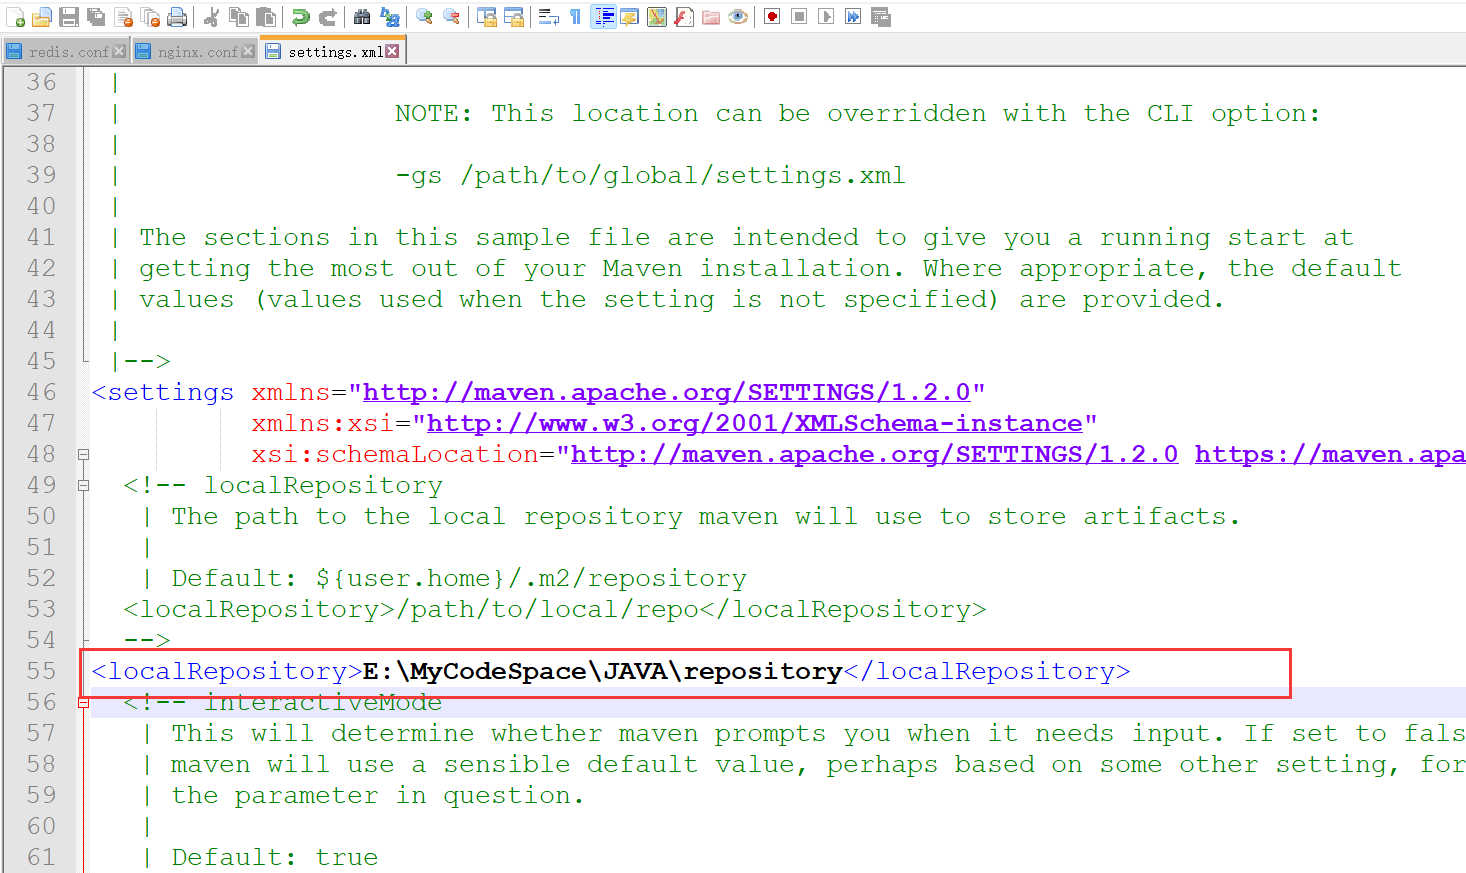This screenshot has width=1466, height=873.
Task: Run macro multiple times icon
Action: point(853,17)
